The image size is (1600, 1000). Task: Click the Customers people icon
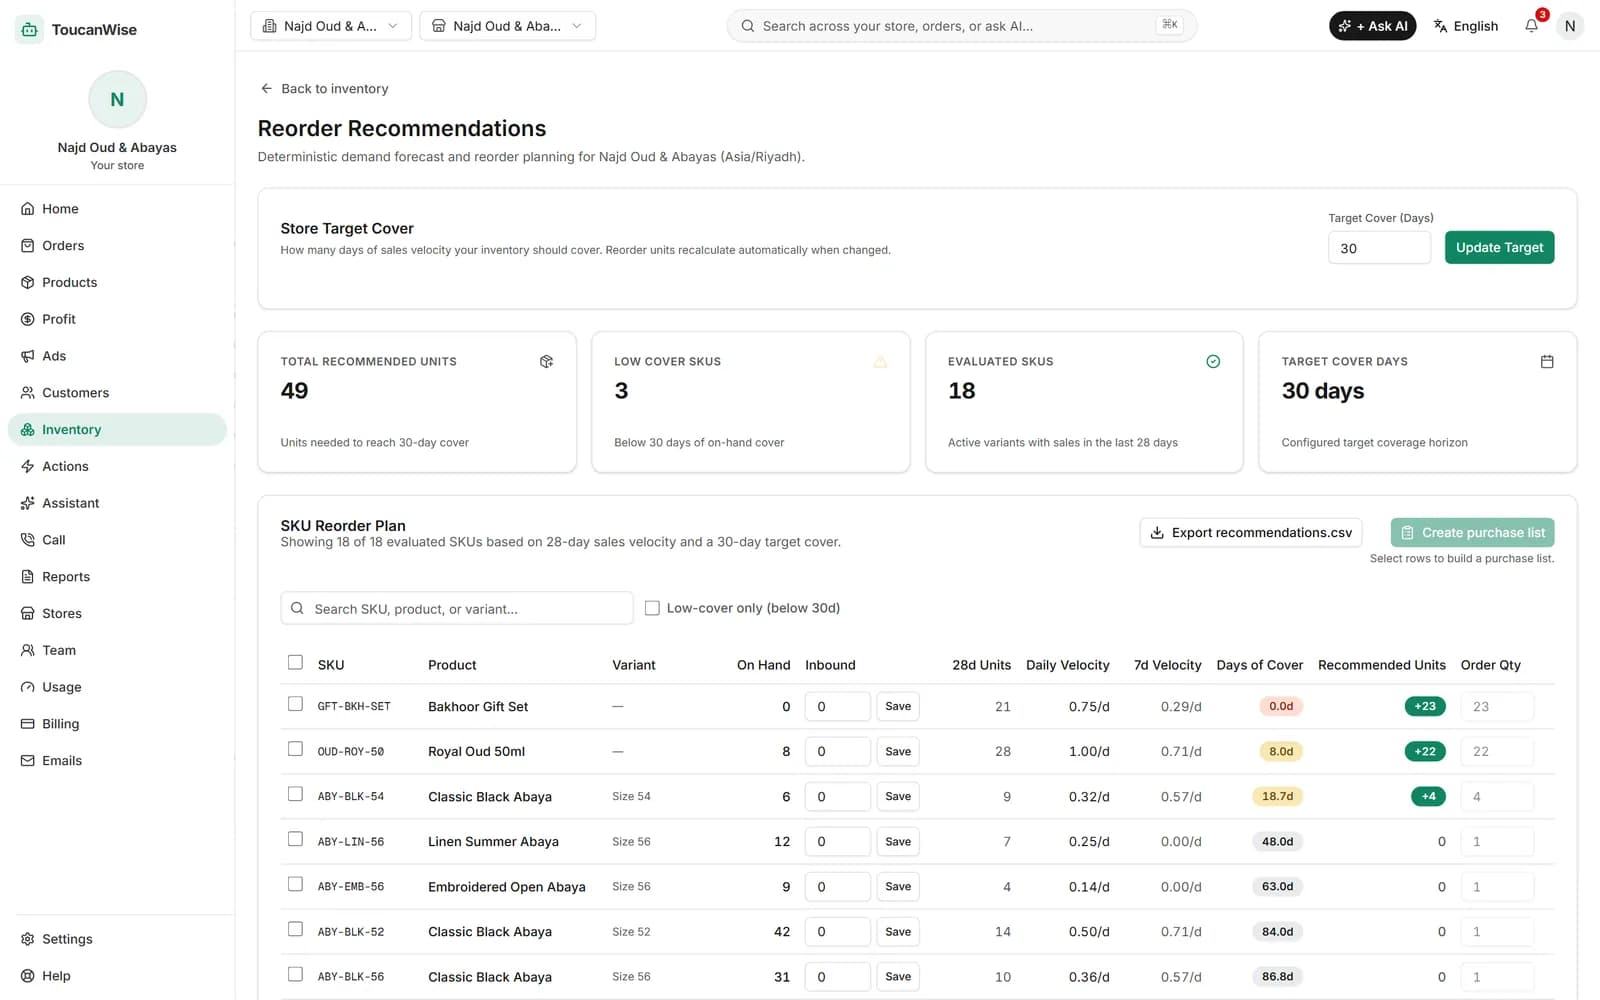pos(28,393)
